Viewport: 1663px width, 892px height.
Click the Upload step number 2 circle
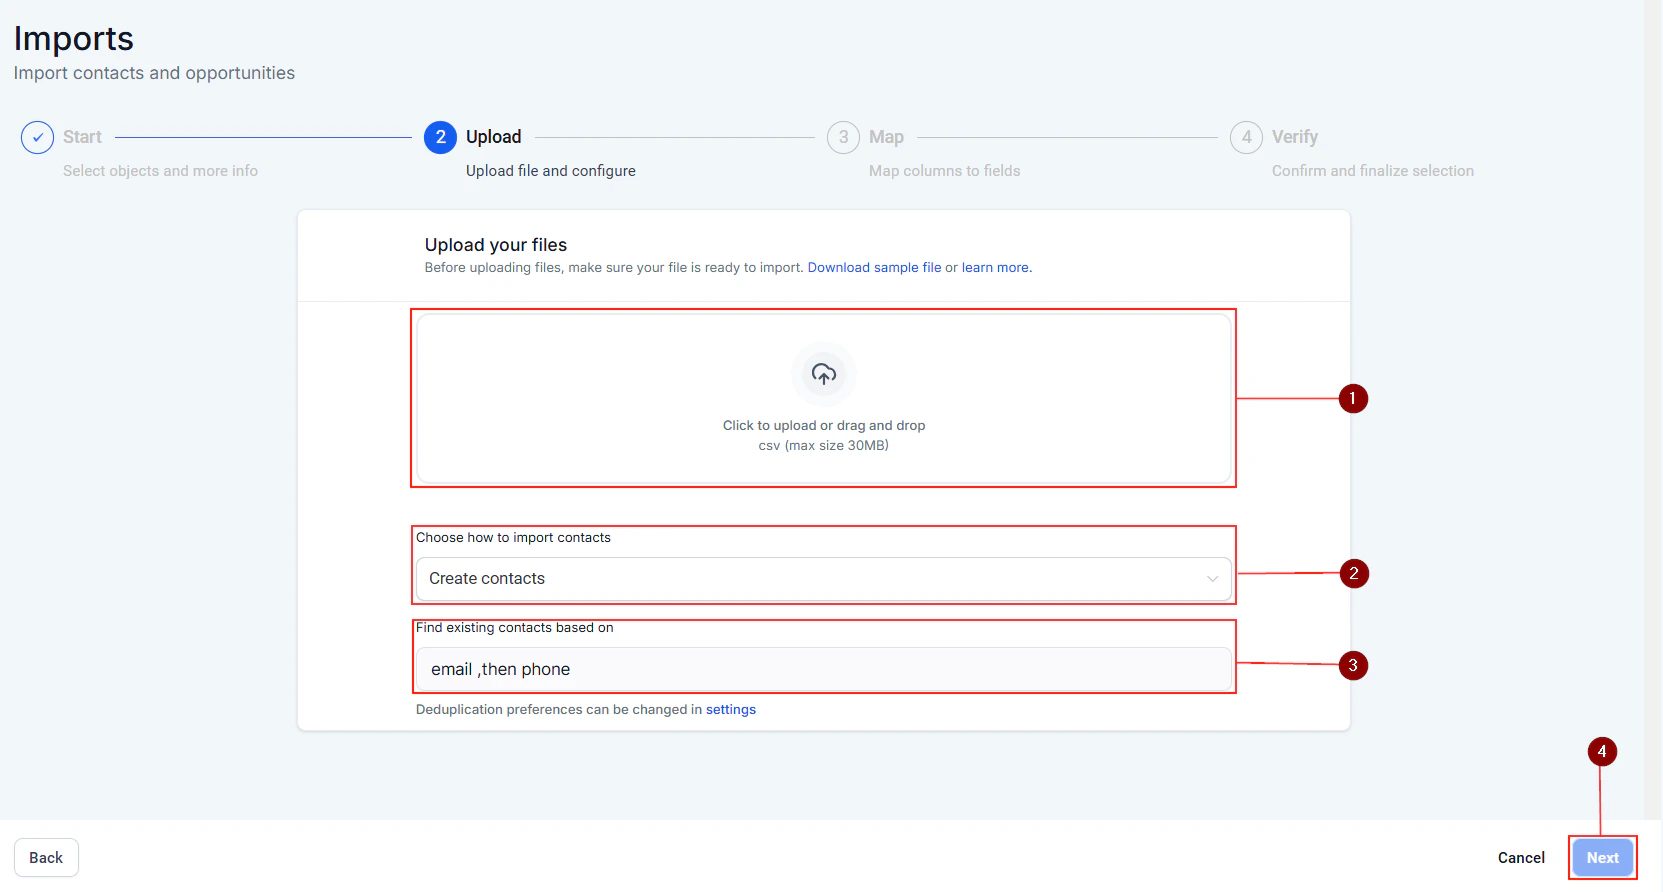[x=440, y=137]
